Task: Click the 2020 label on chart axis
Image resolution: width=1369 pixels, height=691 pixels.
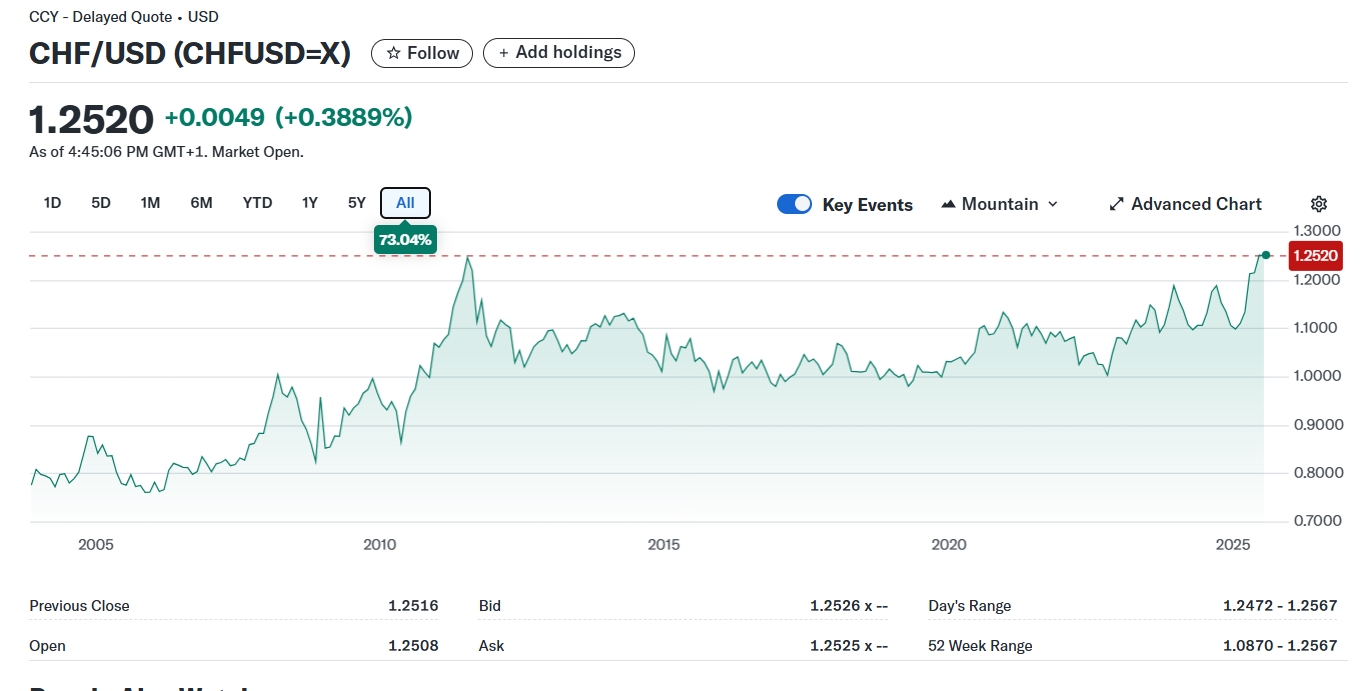Action: [948, 545]
